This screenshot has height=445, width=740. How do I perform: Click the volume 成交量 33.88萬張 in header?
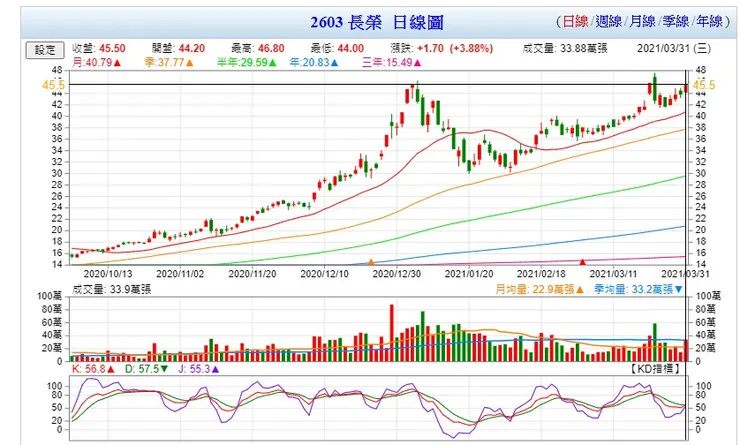coord(565,49)
